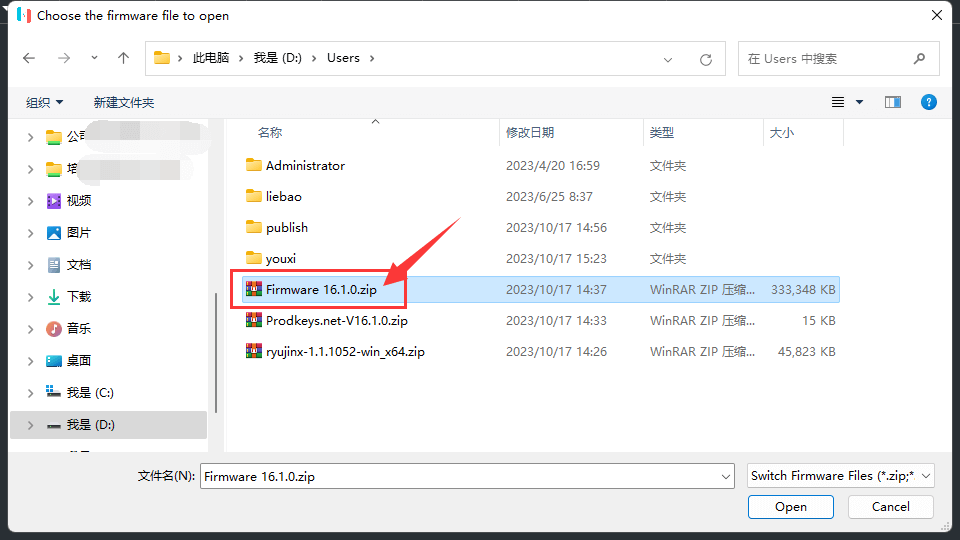
Task: Sort by 修改日期 column header
Action: 530,133
